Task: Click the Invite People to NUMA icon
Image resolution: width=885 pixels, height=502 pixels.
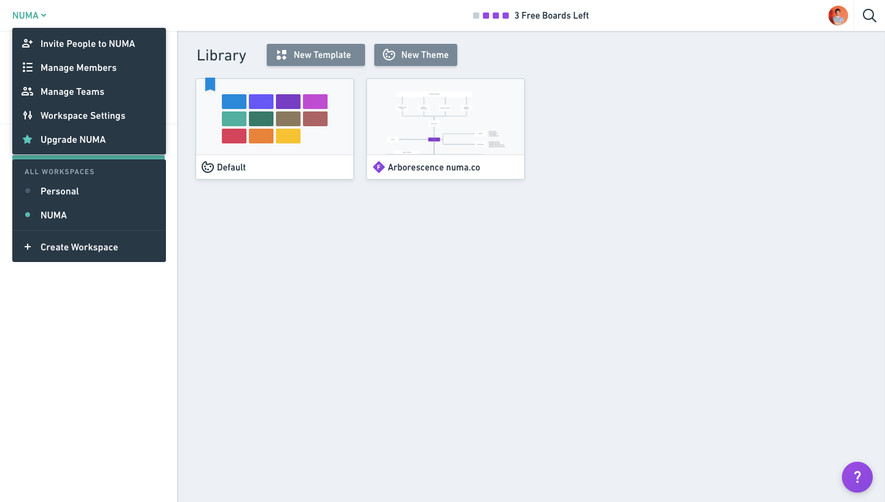Action: click(27, 43)
